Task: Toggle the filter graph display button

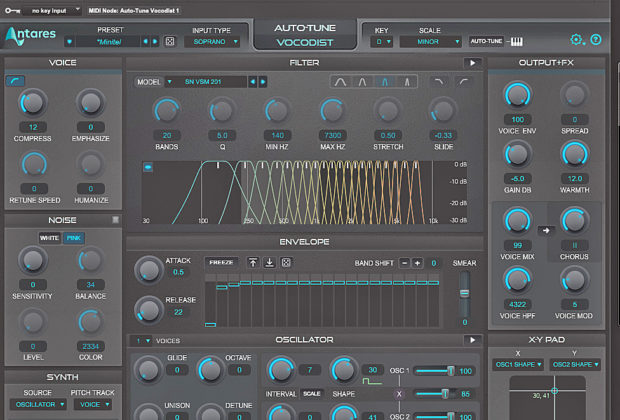Action: tap(148, 167)
